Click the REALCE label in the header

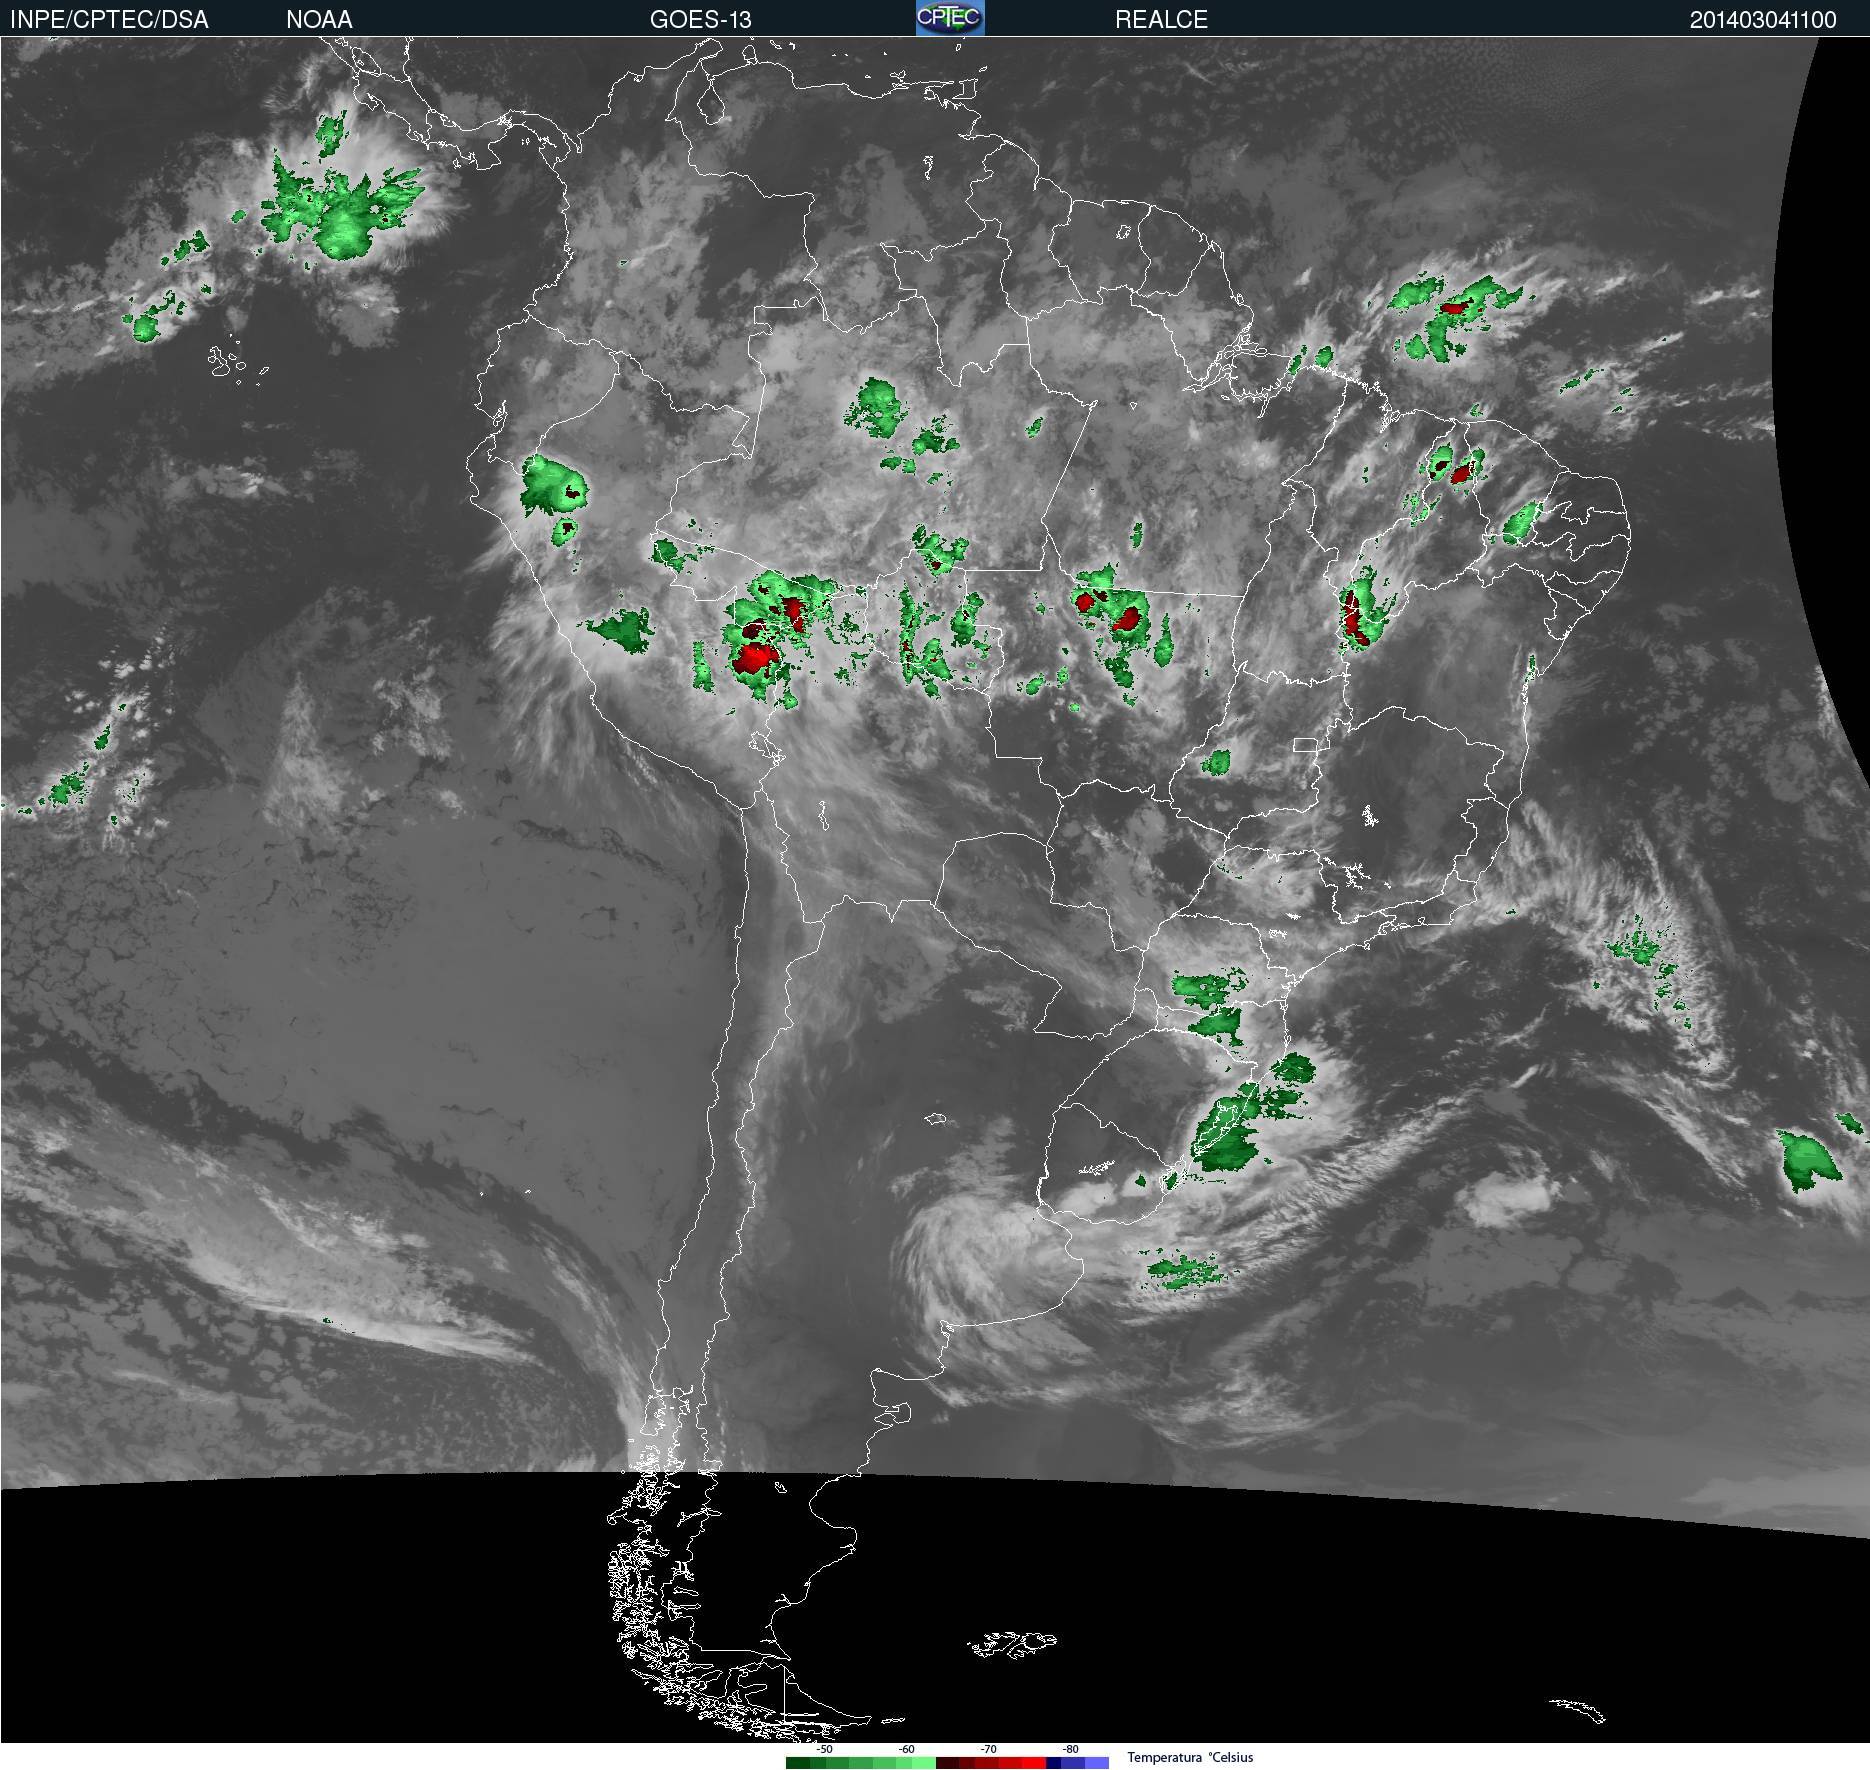[x=1161, y=19]
